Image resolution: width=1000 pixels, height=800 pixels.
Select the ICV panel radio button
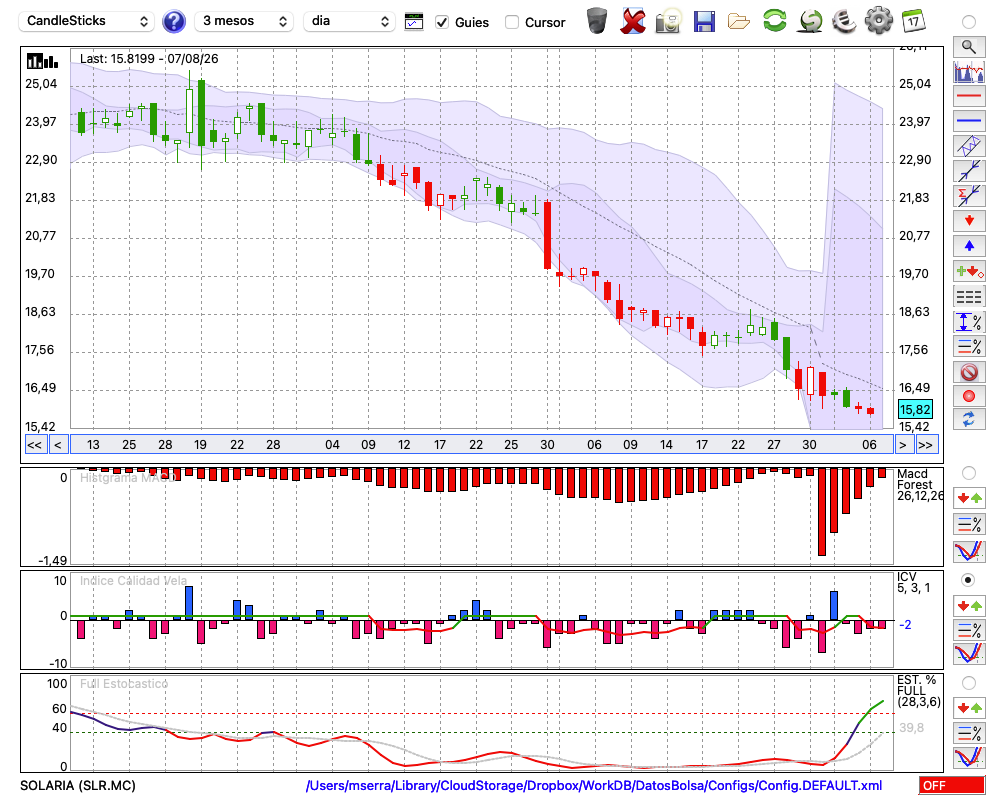tap(968, 580)
